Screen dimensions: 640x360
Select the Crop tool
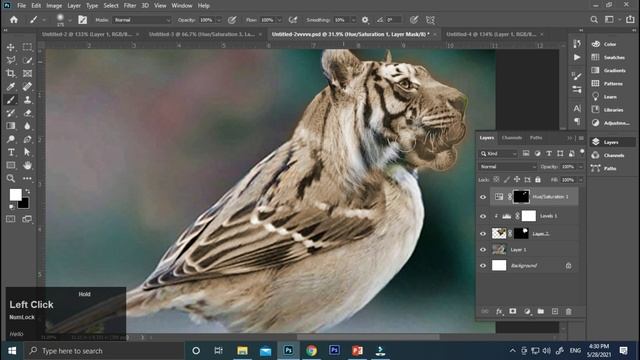(x=11, y=73)
